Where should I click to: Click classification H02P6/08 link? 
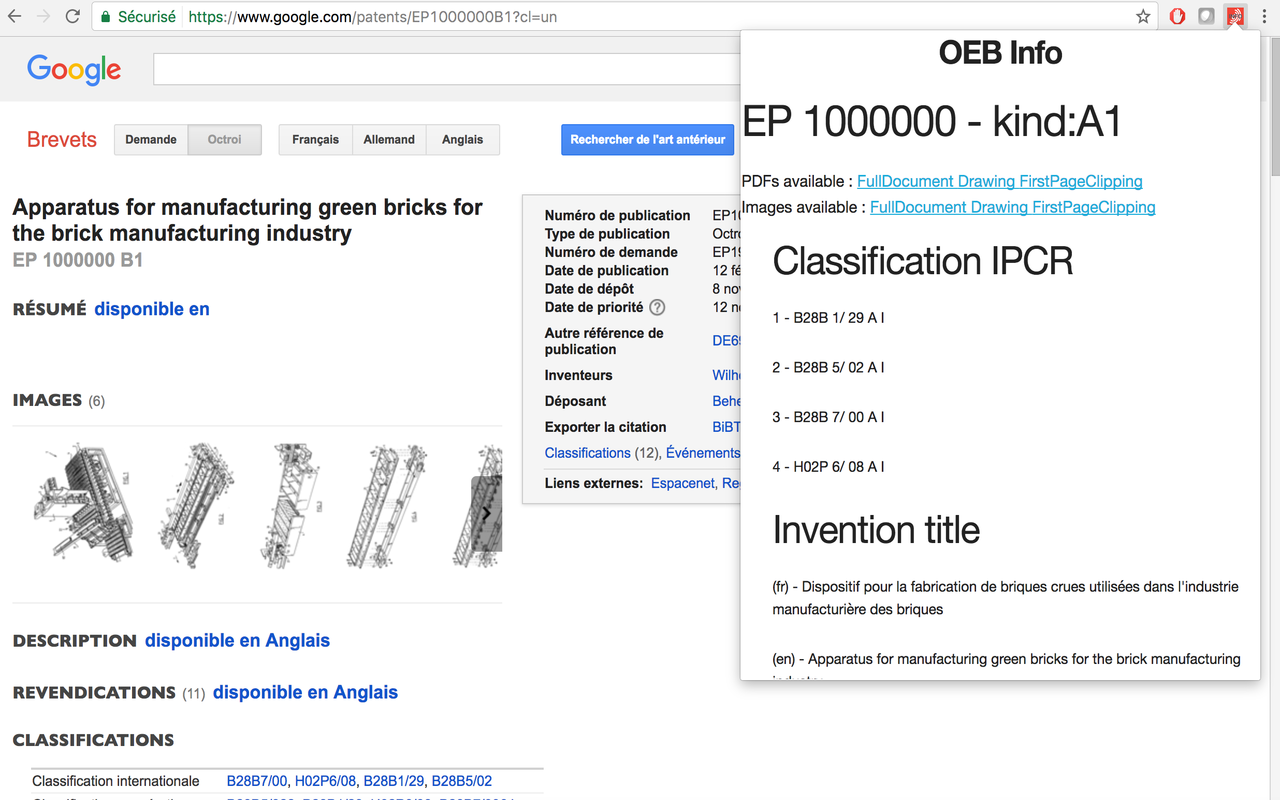point(325,781)
